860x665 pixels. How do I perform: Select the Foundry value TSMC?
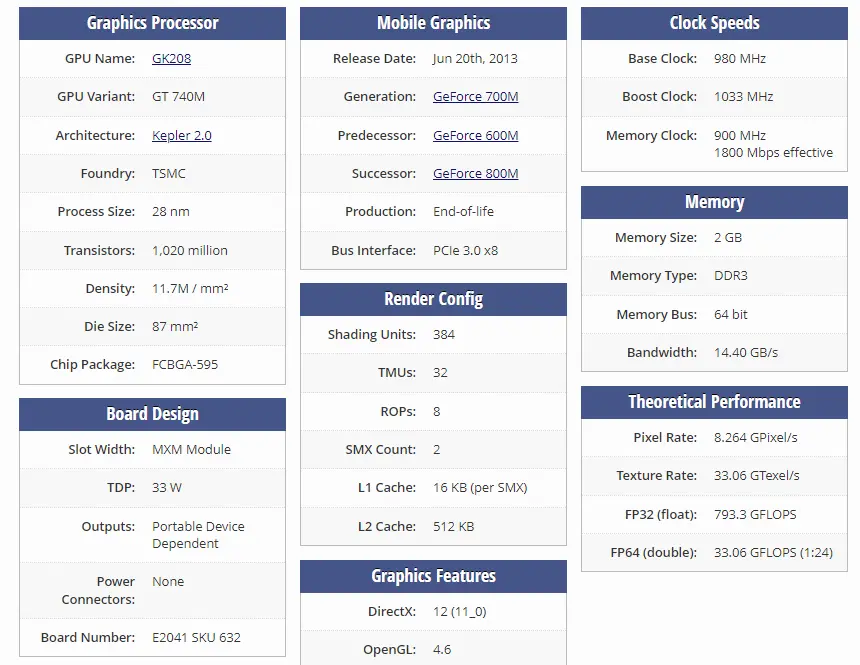tap(169, 173)
